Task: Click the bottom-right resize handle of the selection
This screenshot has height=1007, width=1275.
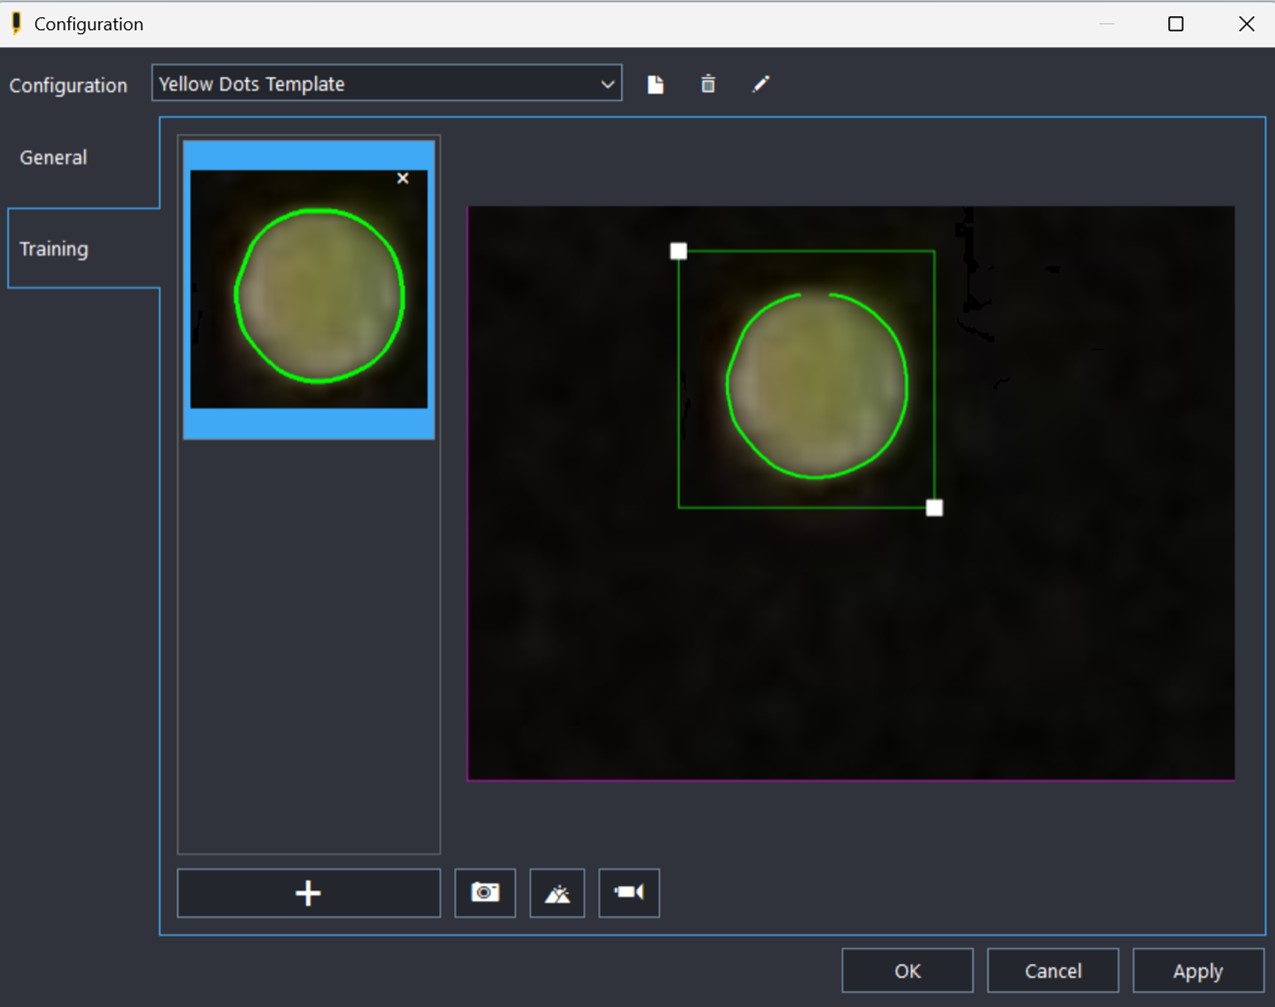Action: pos(934,508)
